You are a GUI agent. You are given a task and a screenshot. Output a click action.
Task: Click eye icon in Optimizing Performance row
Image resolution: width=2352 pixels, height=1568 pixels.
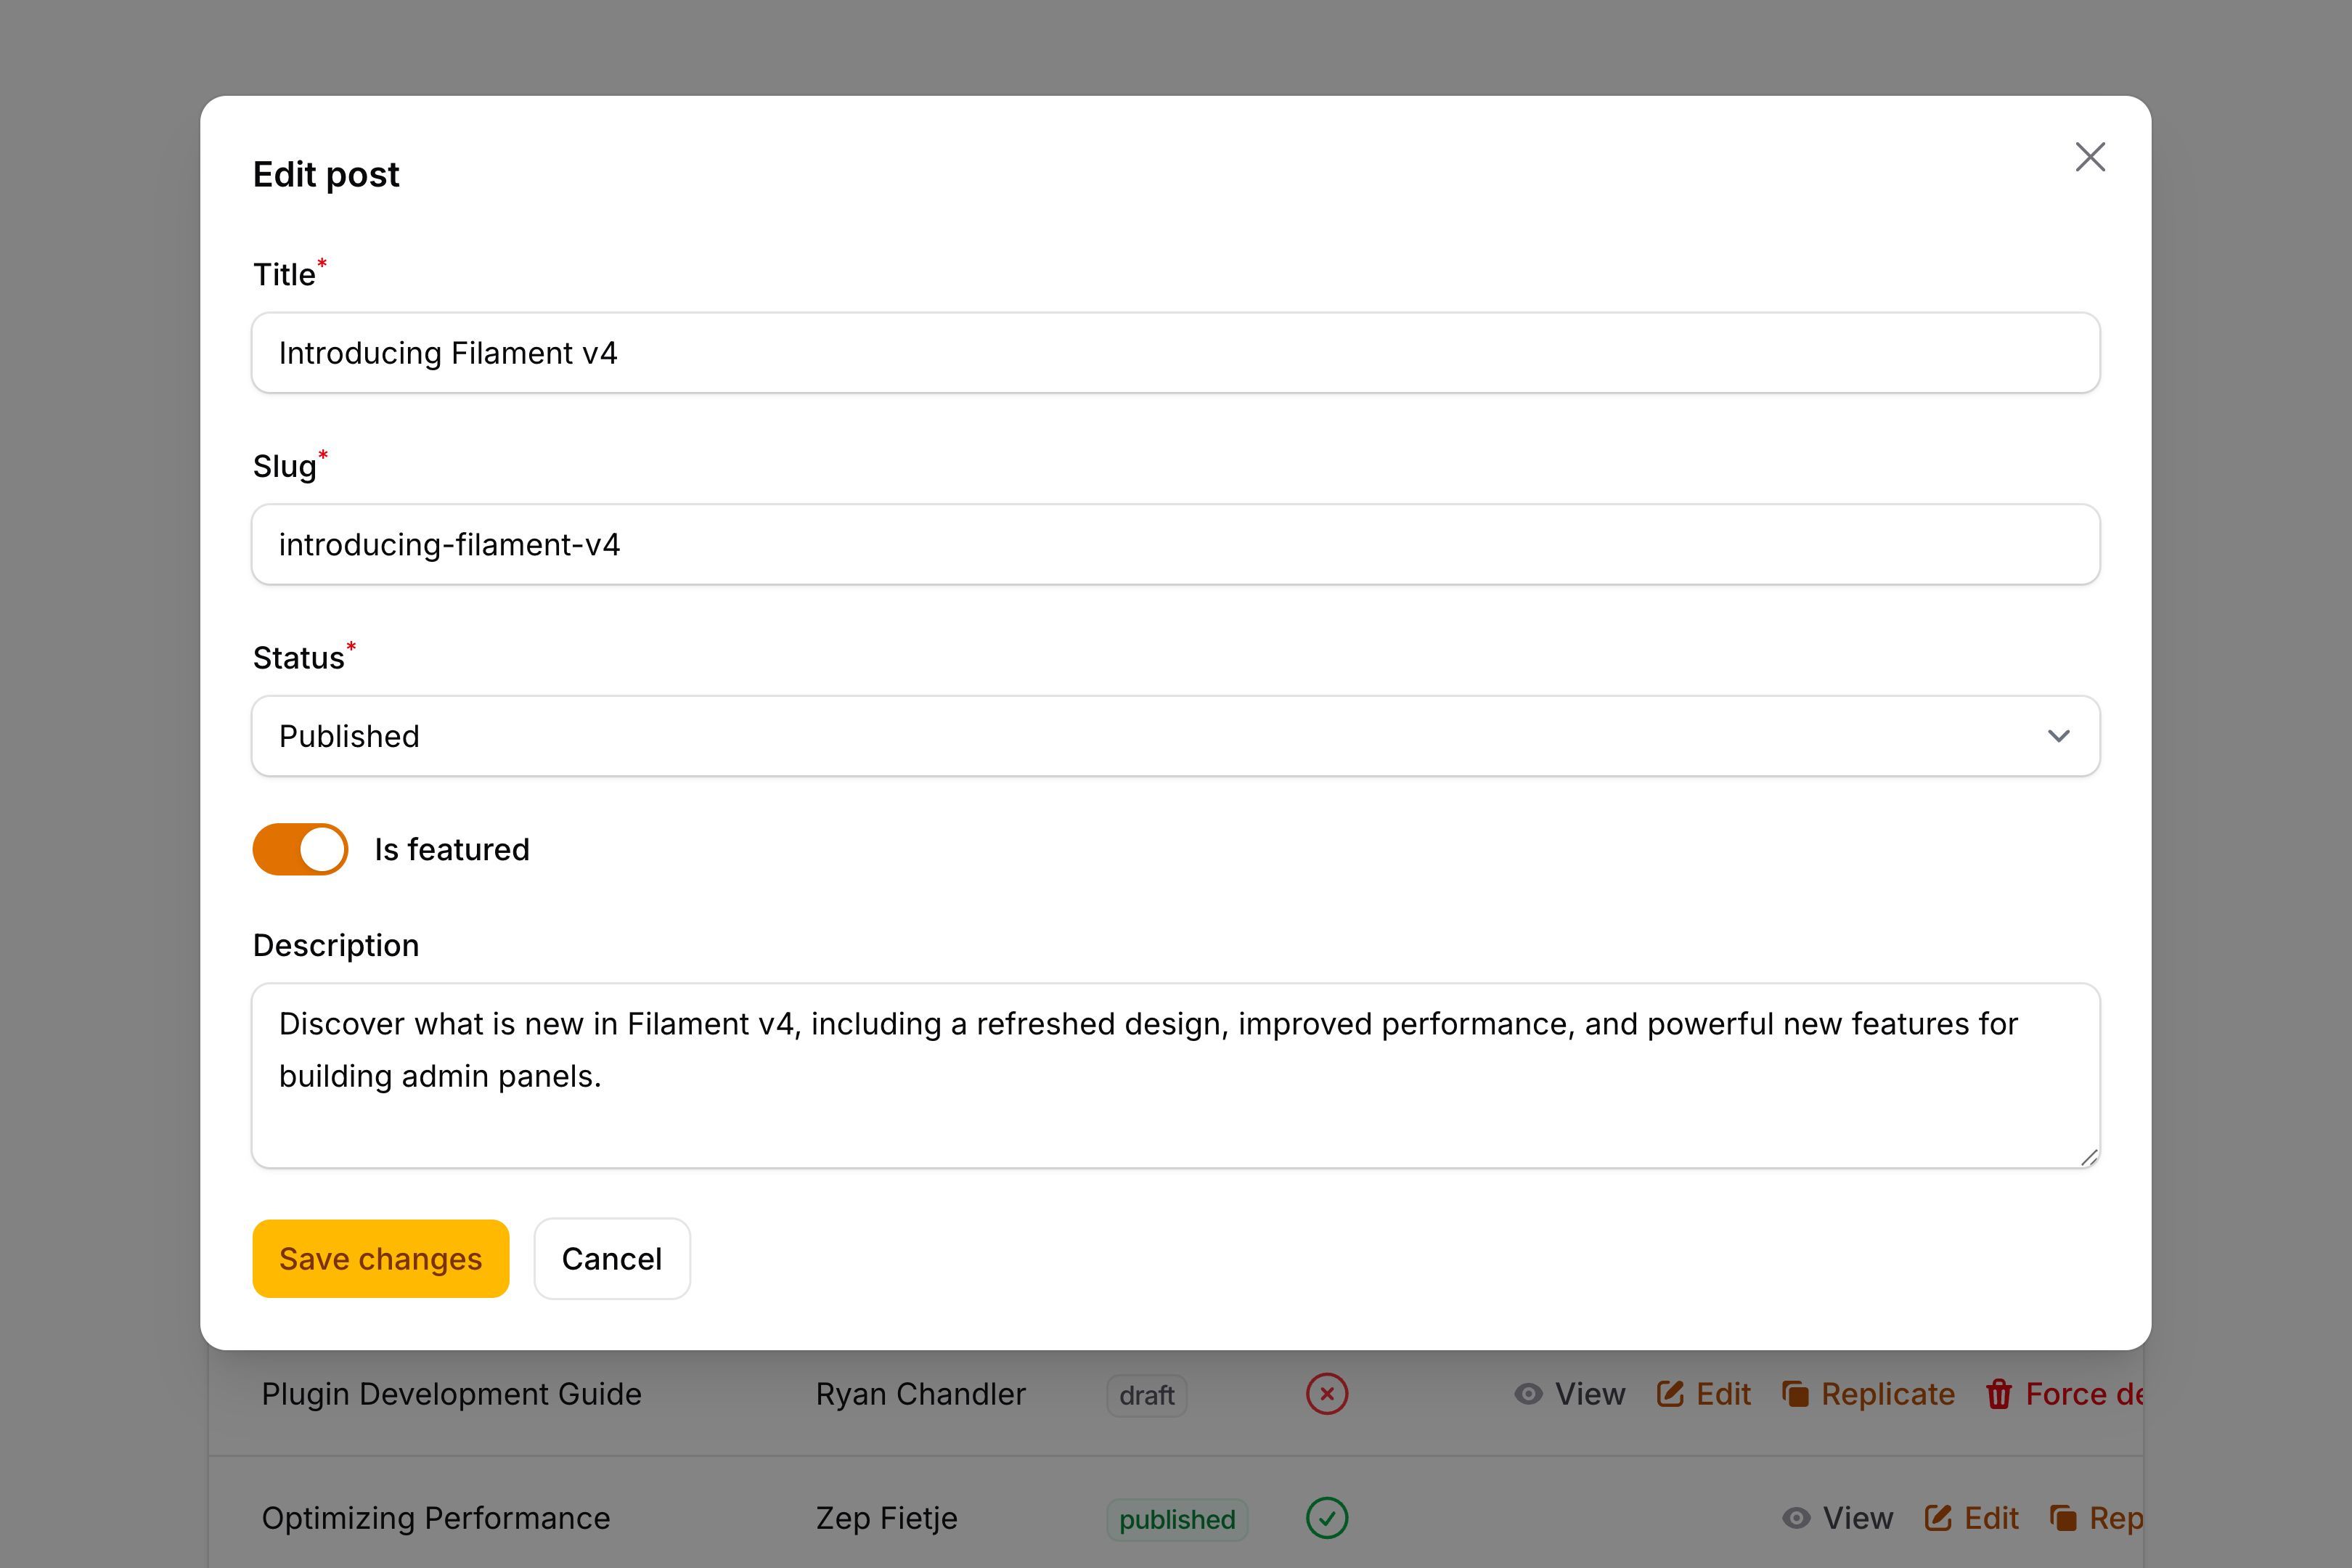[1796, 1518]
